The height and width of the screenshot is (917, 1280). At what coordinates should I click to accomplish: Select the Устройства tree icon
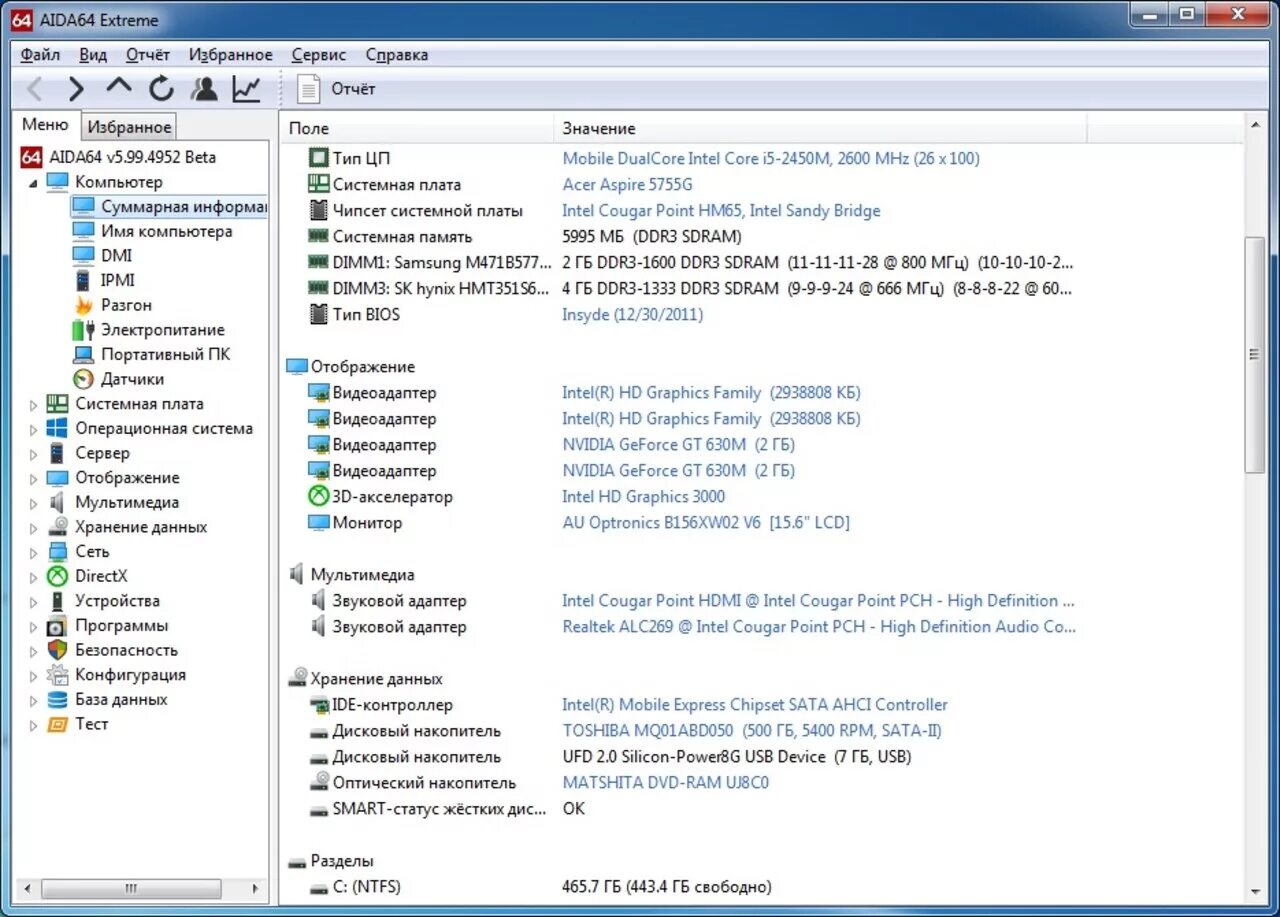tap(57, 601)
